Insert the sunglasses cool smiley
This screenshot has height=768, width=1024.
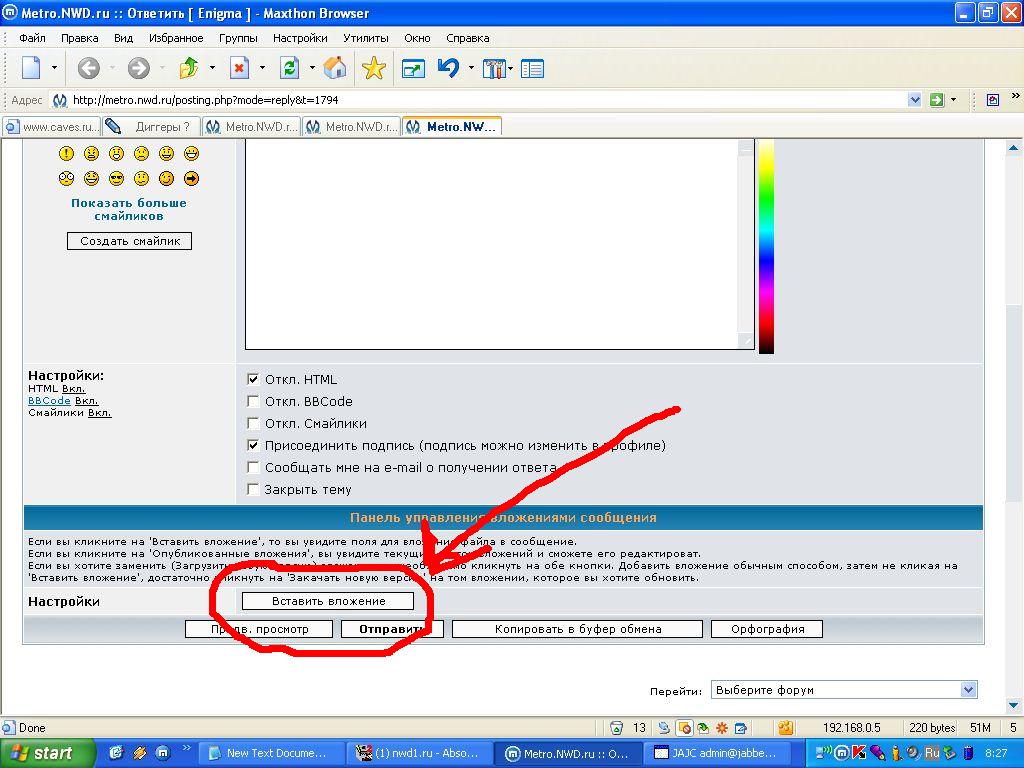pyautogui.click(x=116, y=179)
